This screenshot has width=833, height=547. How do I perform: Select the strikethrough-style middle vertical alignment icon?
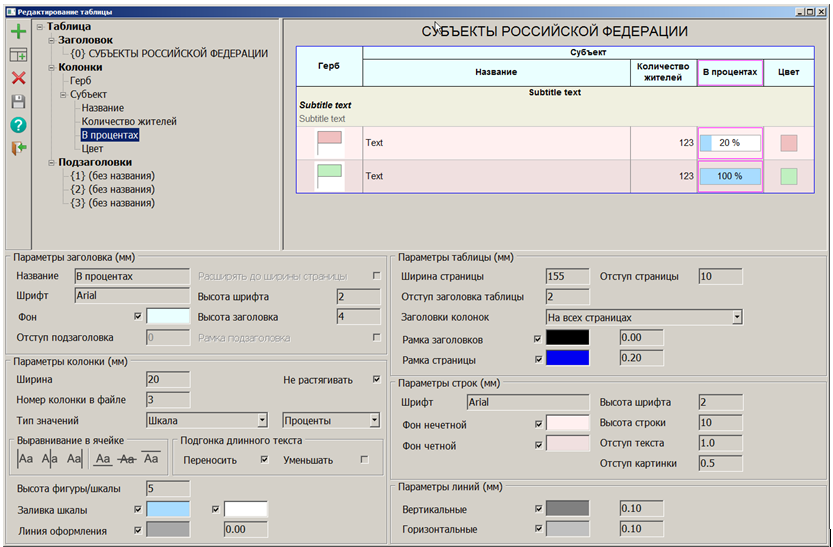point(125,459)
